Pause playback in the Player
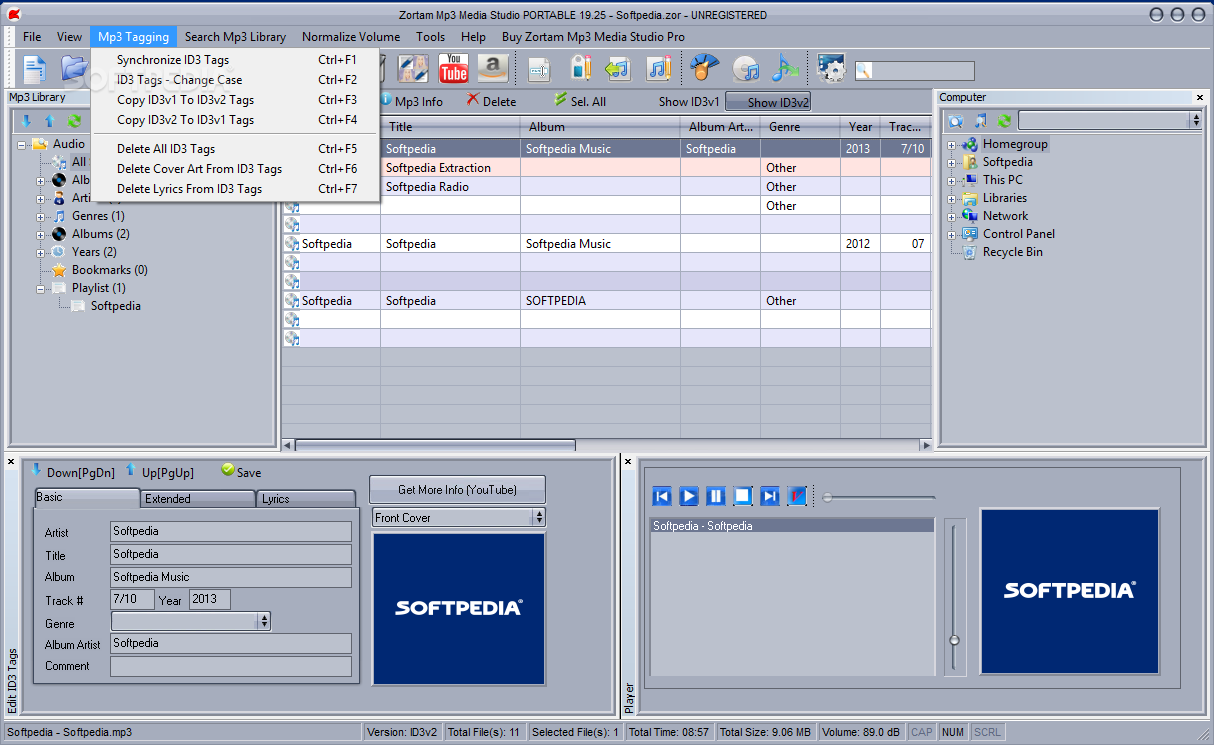Viewport: 1214px width, 745px height. (716, 496)
